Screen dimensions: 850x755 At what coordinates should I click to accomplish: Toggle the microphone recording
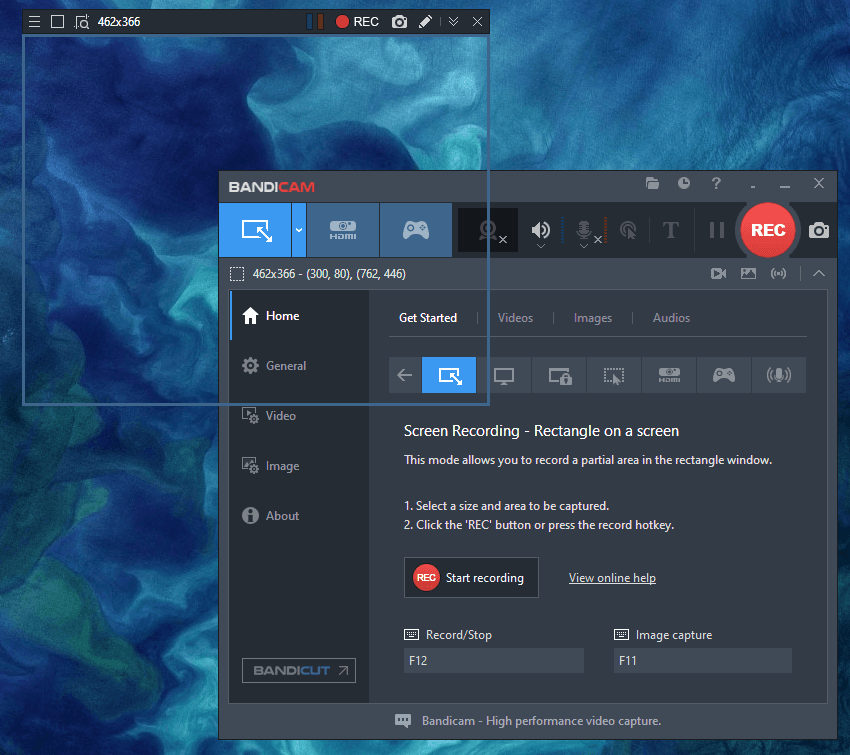pyautogui.click(x=585, y=230)
